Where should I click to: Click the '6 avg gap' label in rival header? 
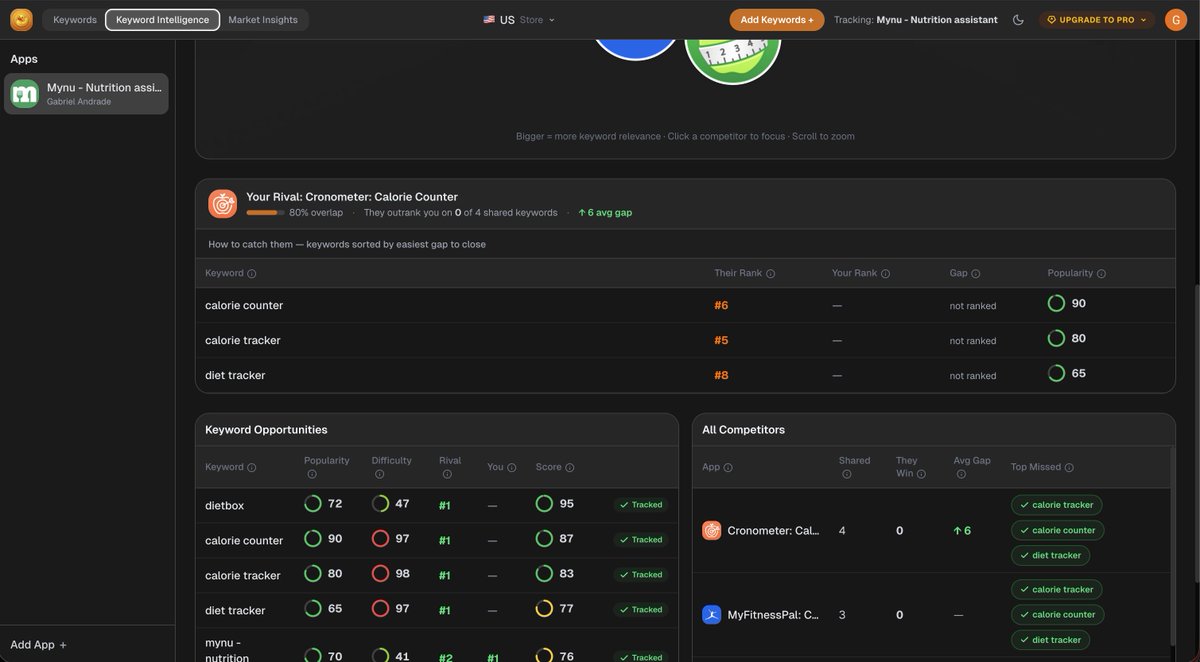[x=605, y=213]
